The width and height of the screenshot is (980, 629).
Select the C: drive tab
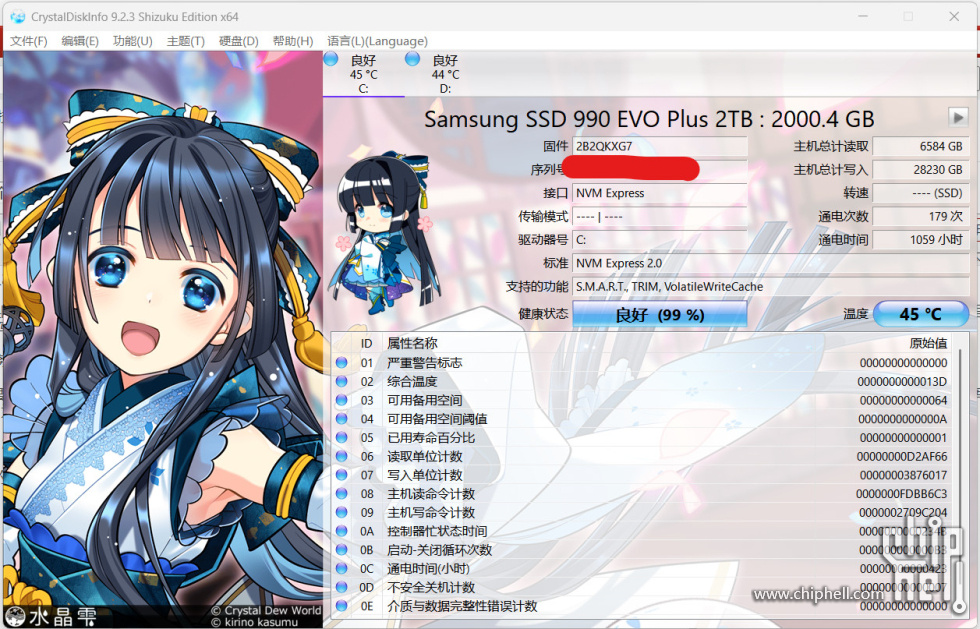click(364, 74)
